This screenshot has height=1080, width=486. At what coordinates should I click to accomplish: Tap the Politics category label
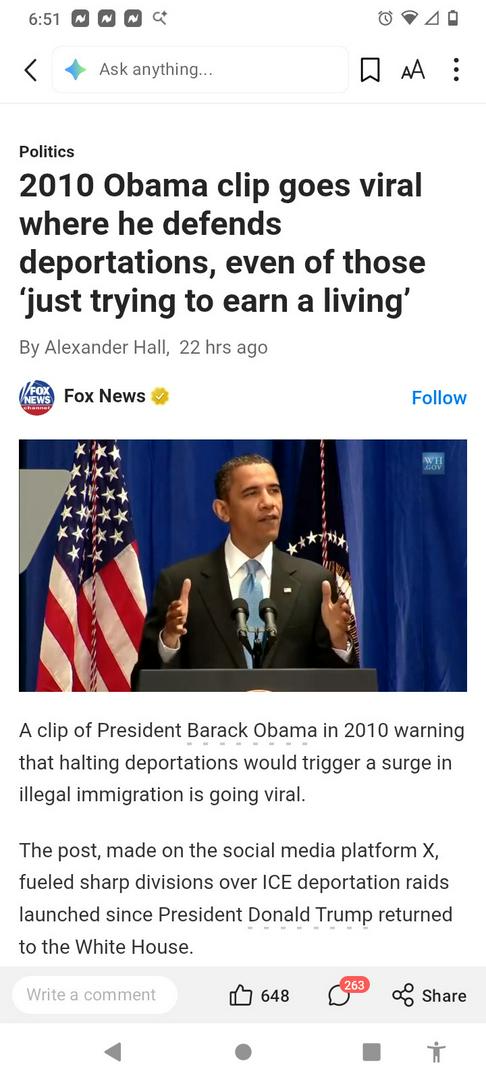47,152
